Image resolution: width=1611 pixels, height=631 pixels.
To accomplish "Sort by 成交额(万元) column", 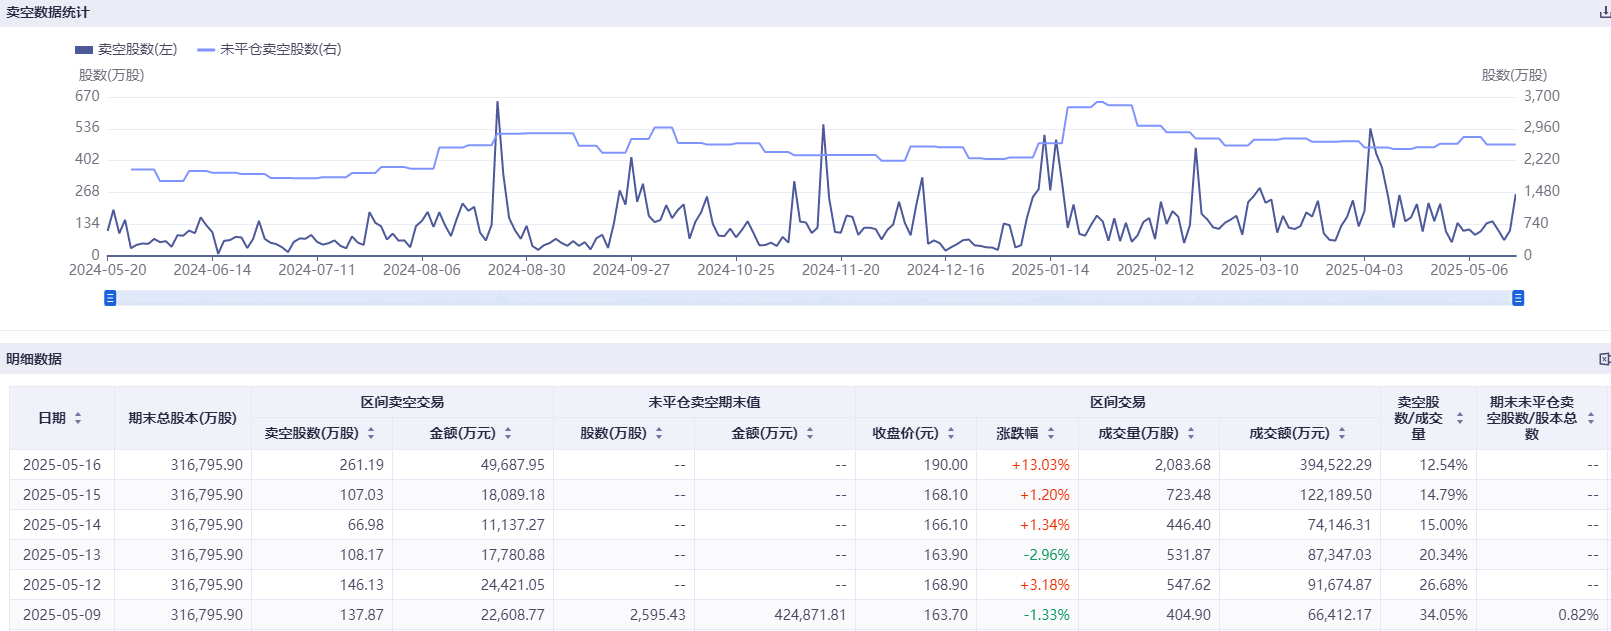I will (x=1342, y=433).
